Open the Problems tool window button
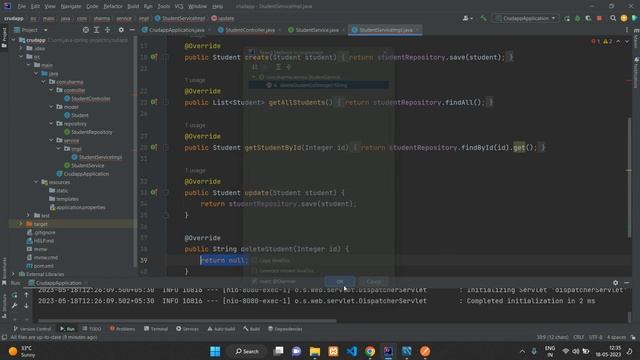Screen dimensions: 640x360 click(122, 329)
